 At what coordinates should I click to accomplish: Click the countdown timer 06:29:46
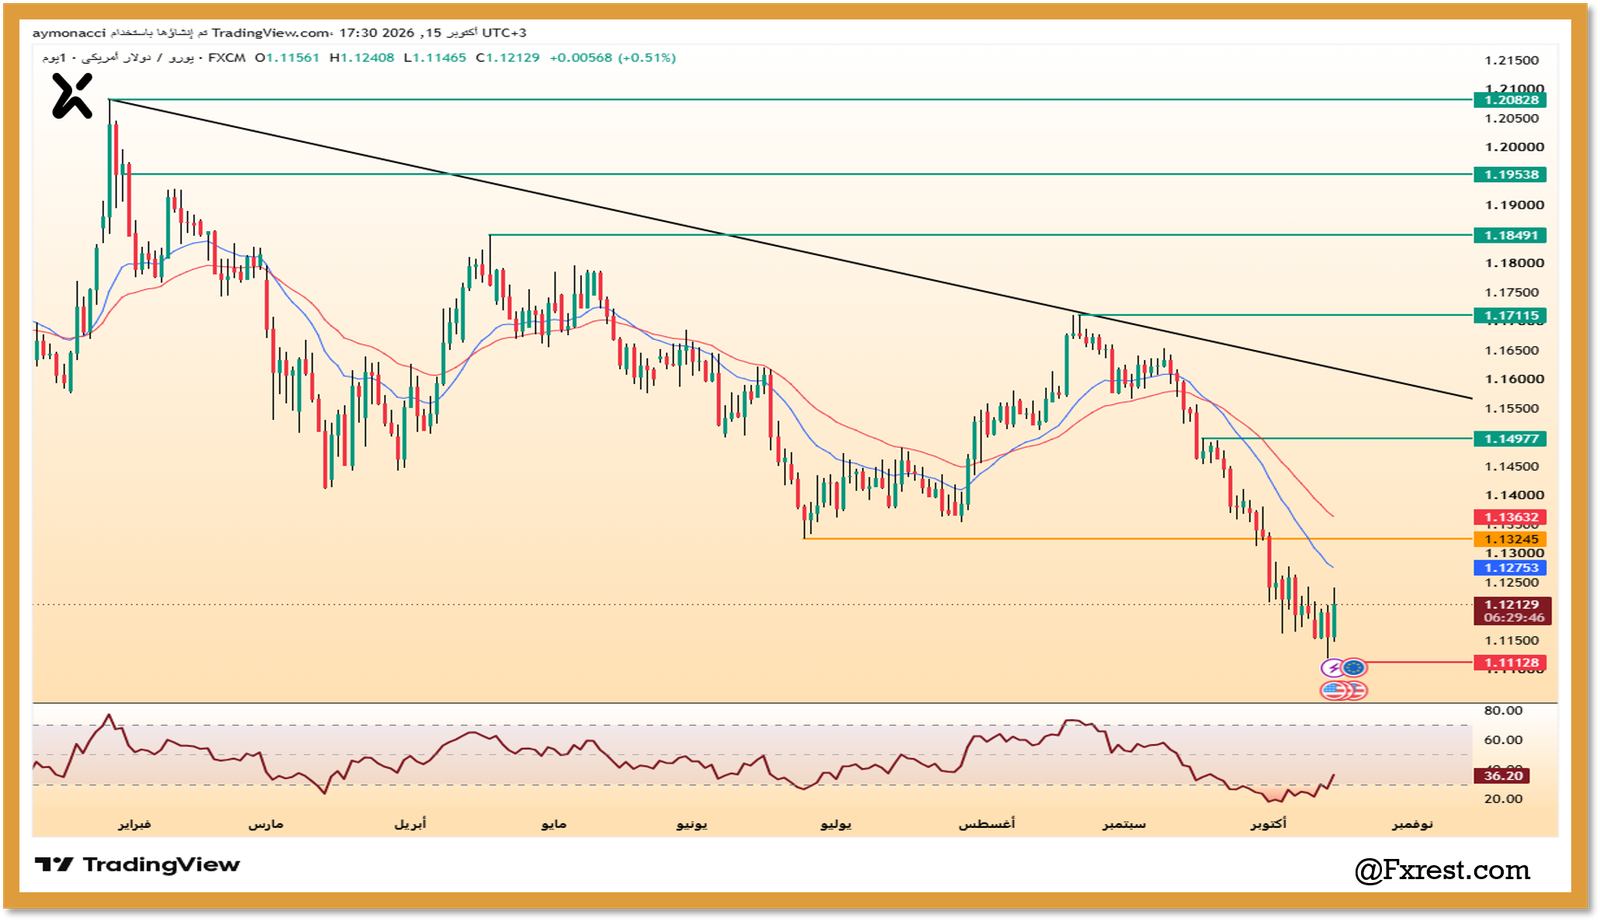tap(1514, 618)
